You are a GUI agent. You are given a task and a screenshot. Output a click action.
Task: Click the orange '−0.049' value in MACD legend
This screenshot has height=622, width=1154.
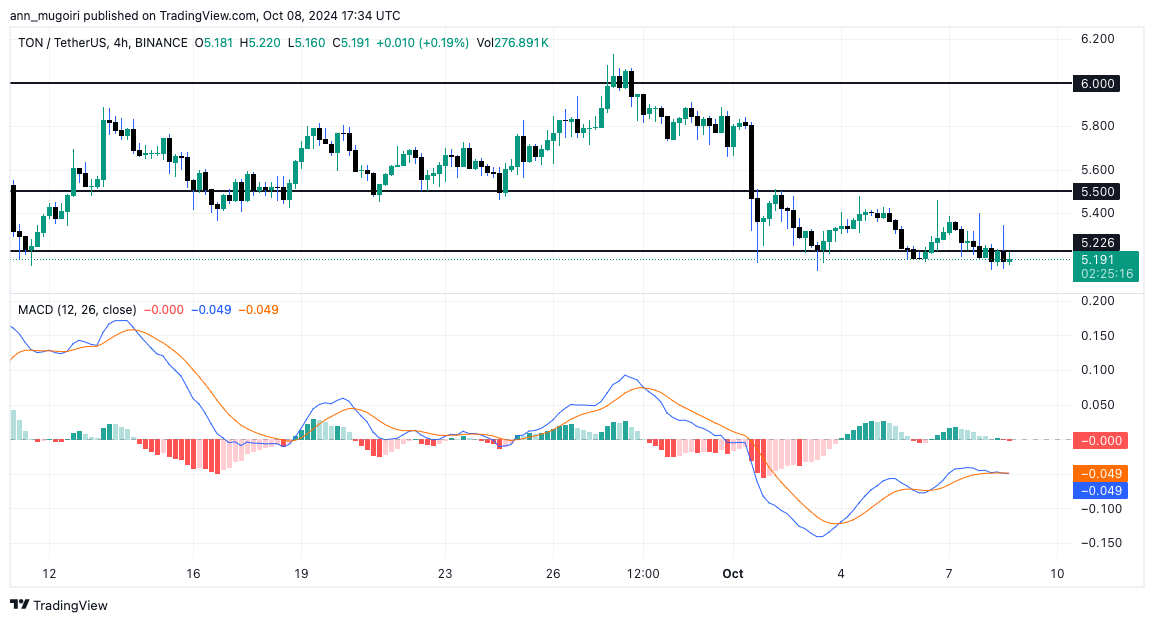[x=258, y=310]
